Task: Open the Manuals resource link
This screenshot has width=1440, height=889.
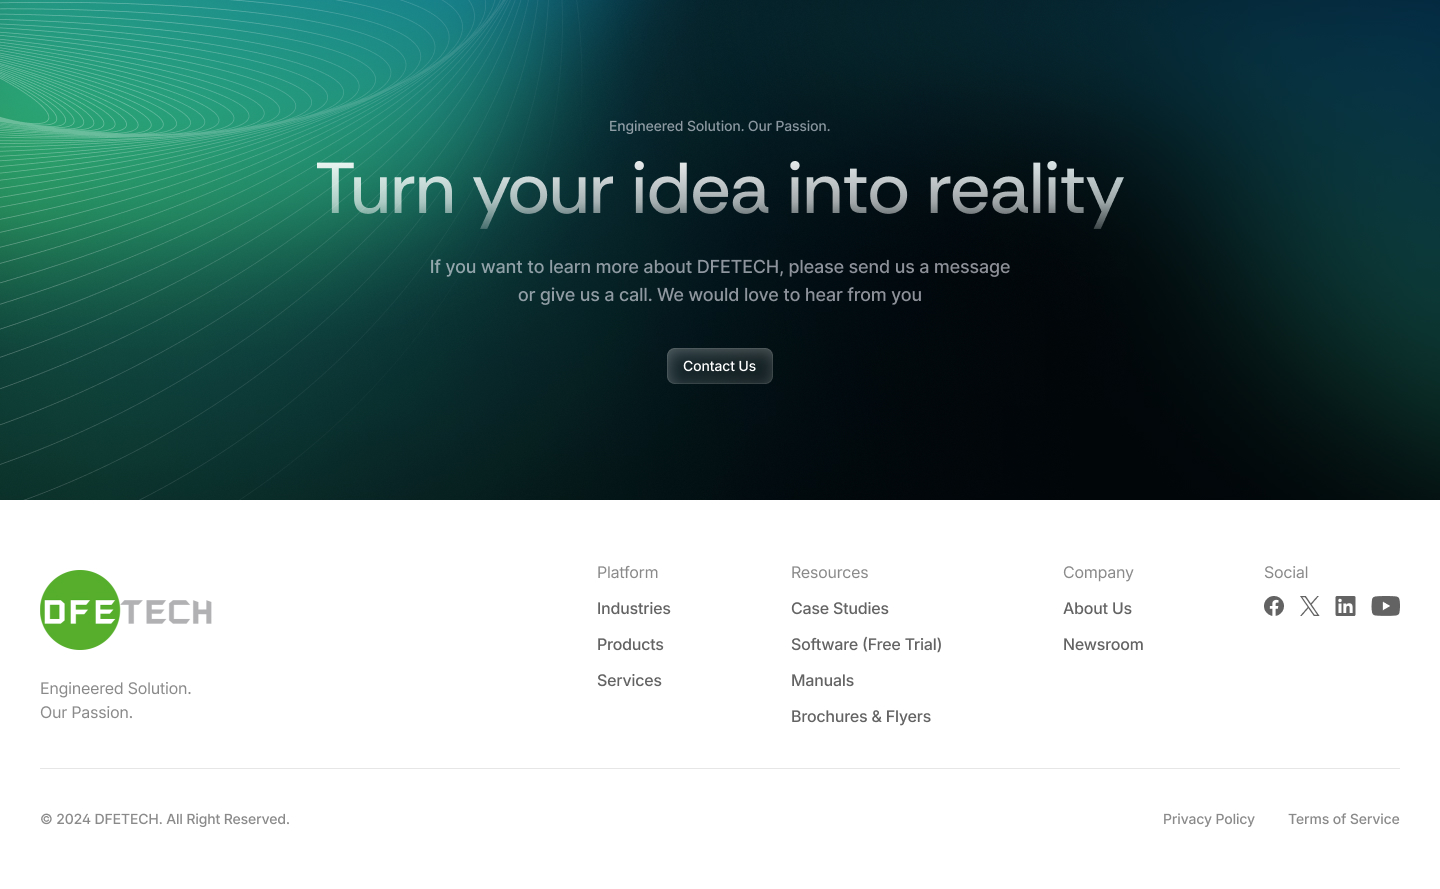Action: pyautogui.click(x=822, y=680)
